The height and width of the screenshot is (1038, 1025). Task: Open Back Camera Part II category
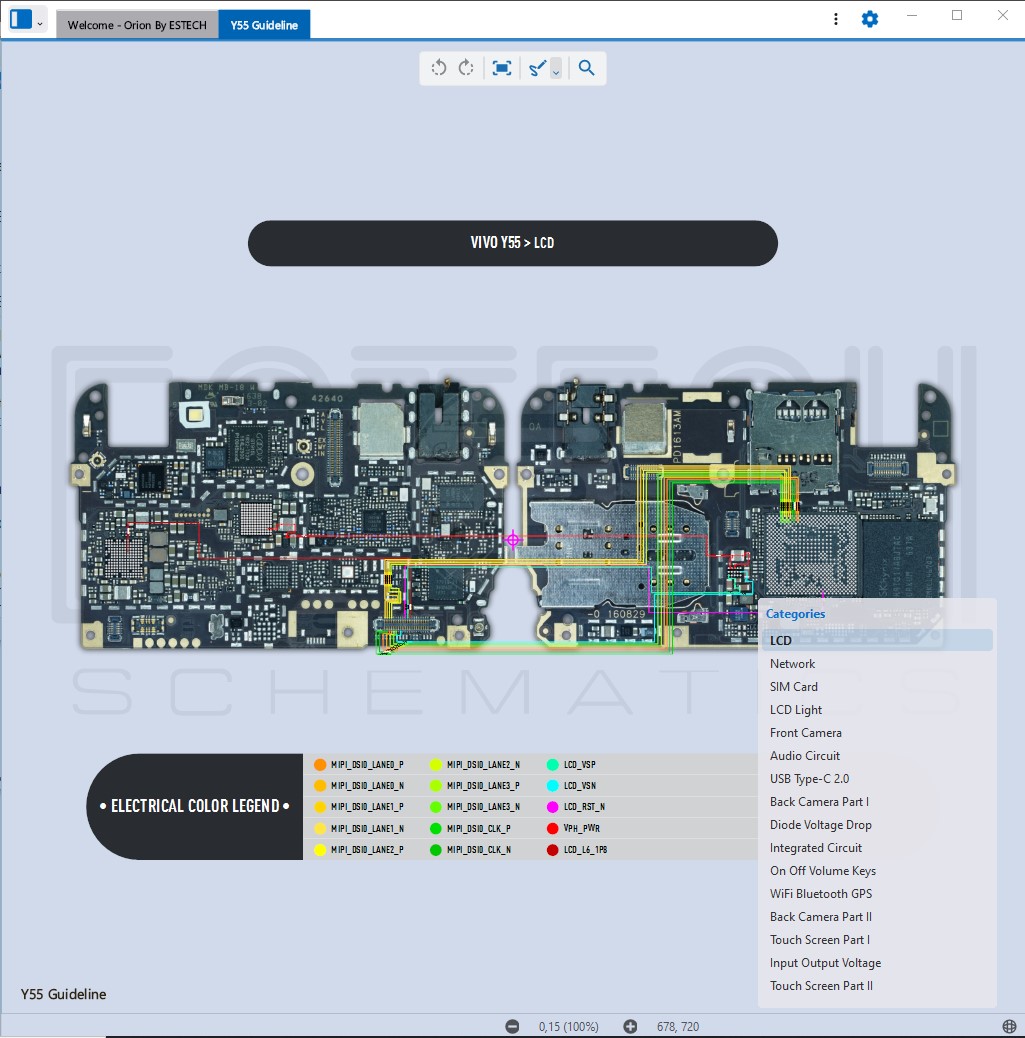point(877,917)
